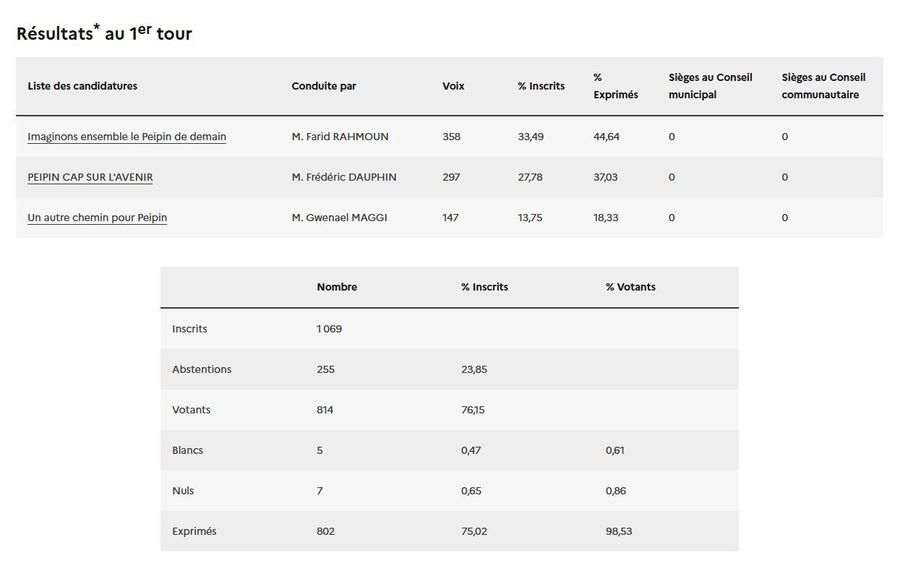Select the 'Exprimés' count 802
Screen dimensions: 900x571
pyautogui.click(x=326, y=531)
